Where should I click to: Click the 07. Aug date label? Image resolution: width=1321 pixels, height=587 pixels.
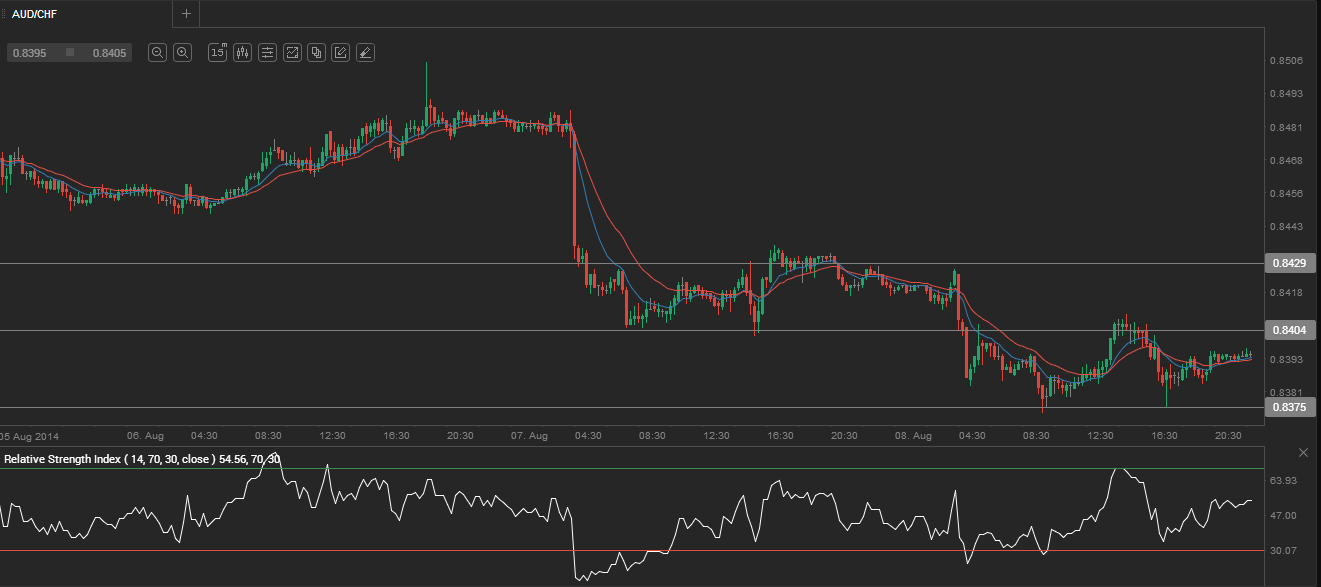pos(530,436)
